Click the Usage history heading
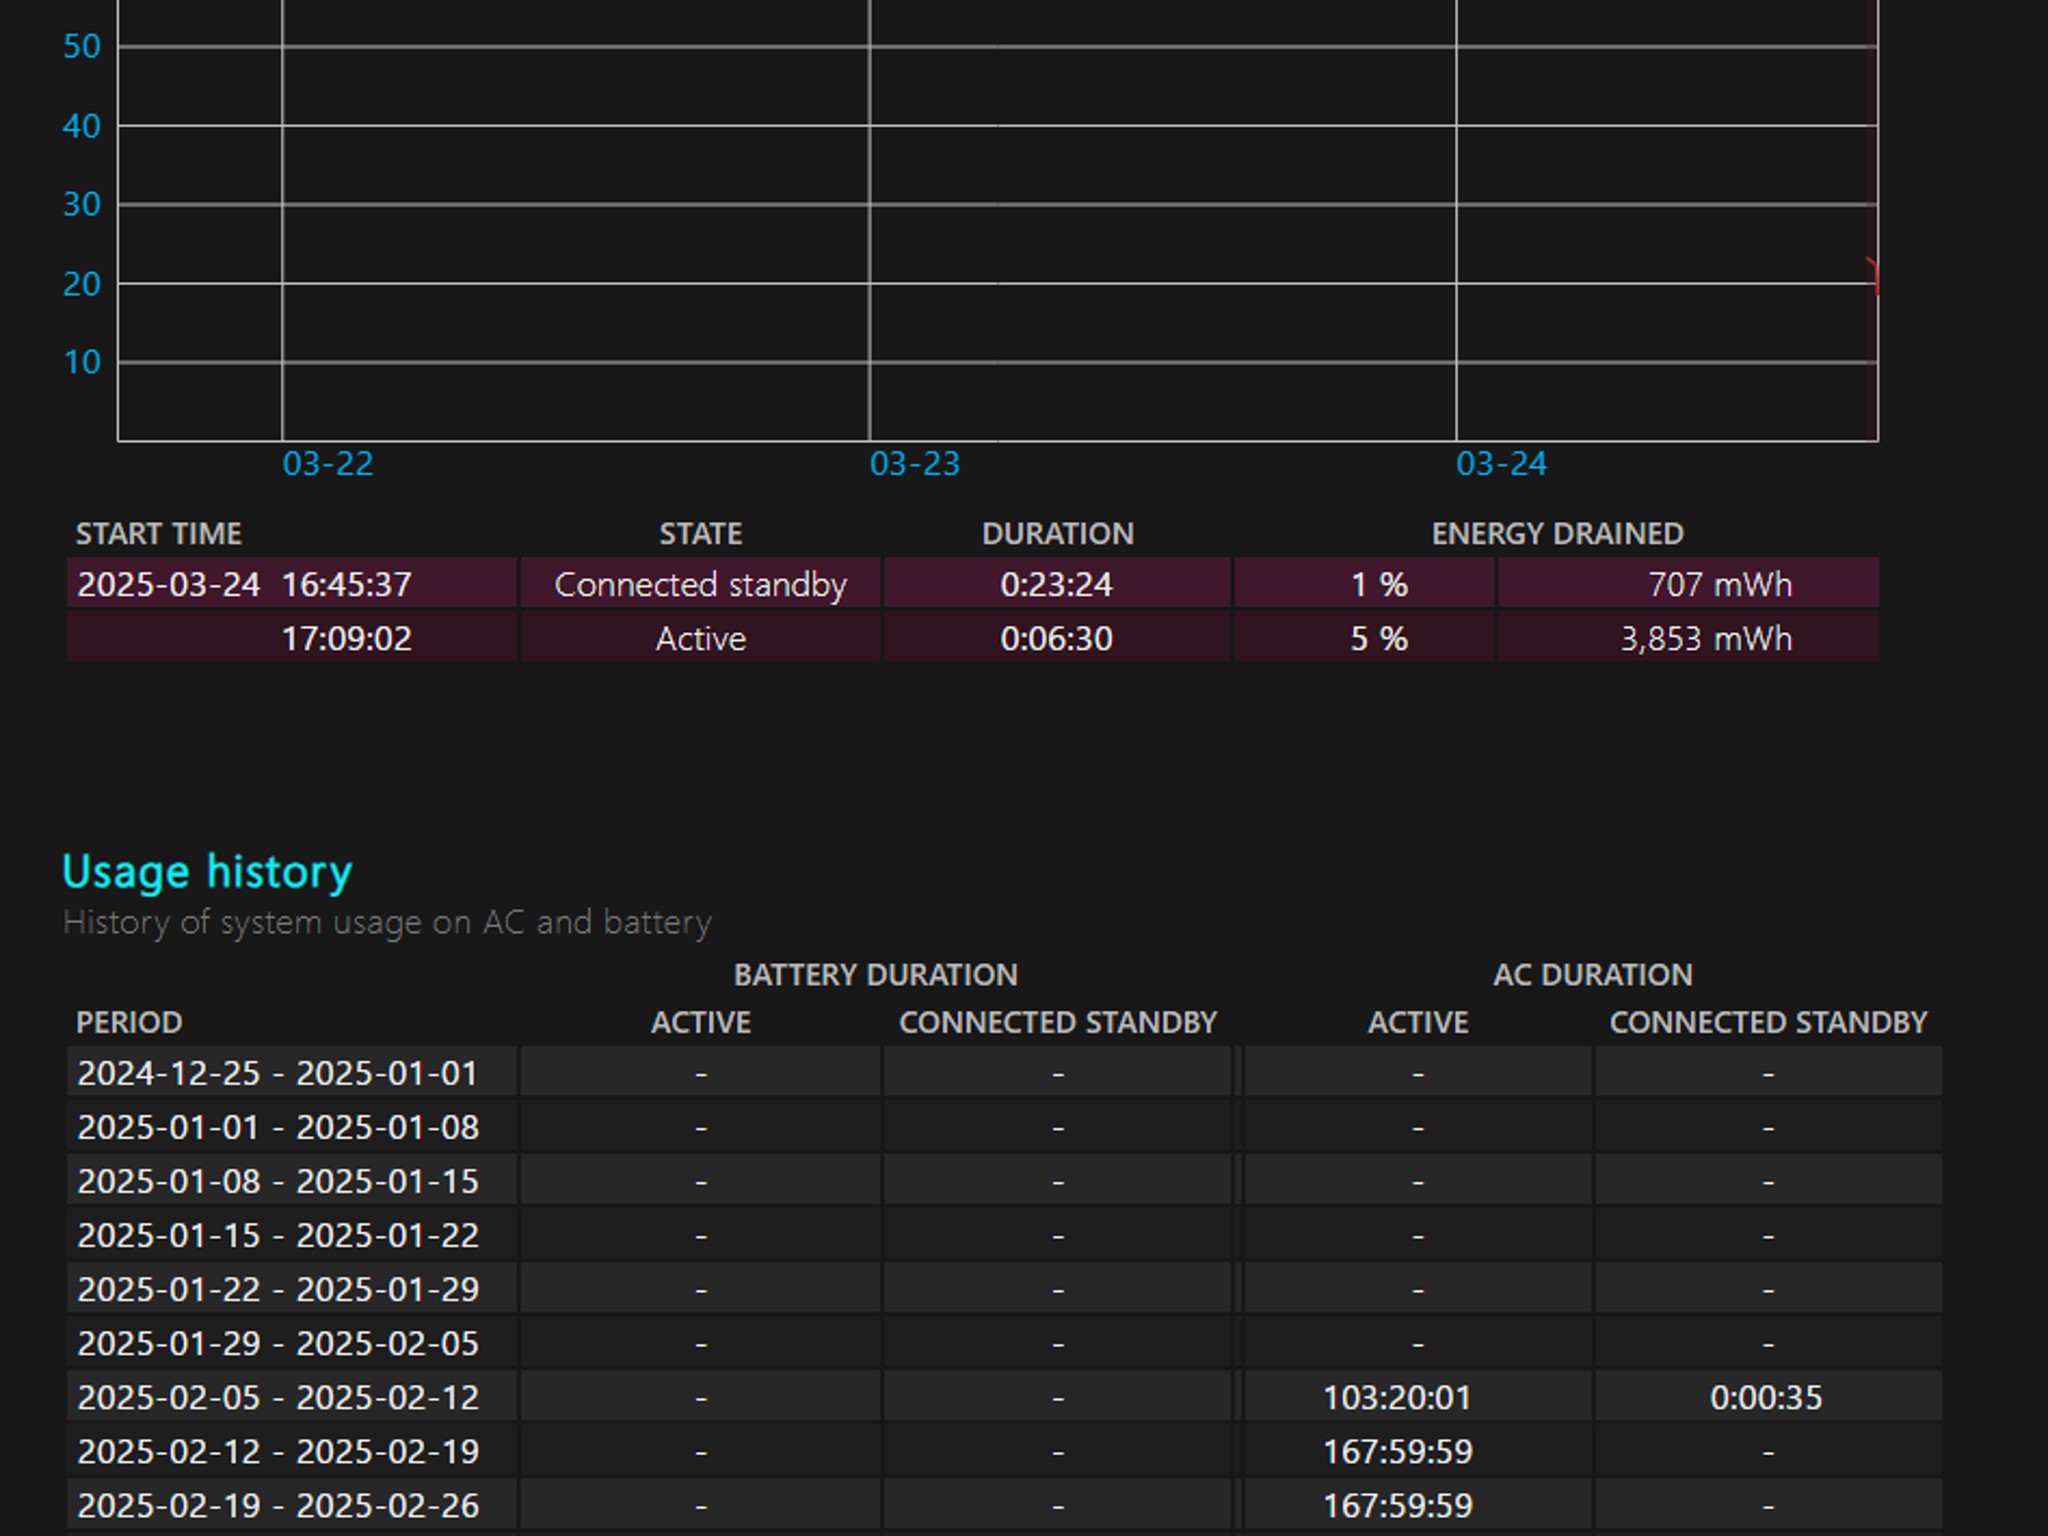Screen dimensions: 2048x1536 207,871
